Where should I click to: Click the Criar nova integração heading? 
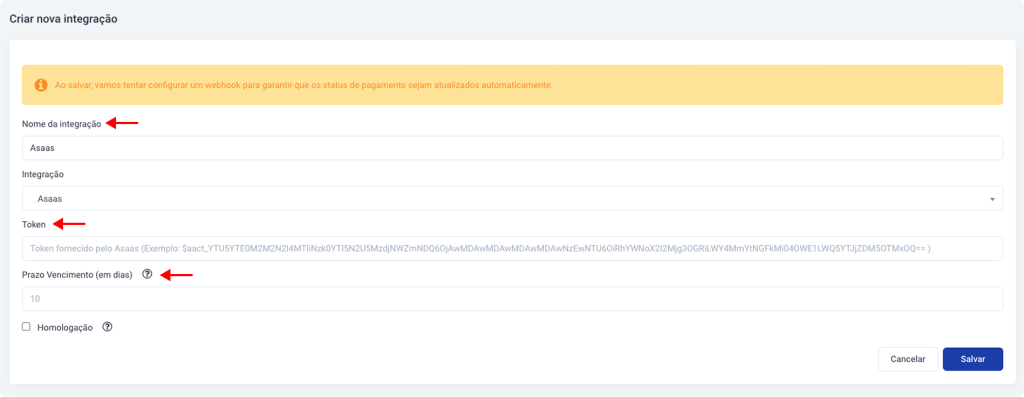click(63, 19)
